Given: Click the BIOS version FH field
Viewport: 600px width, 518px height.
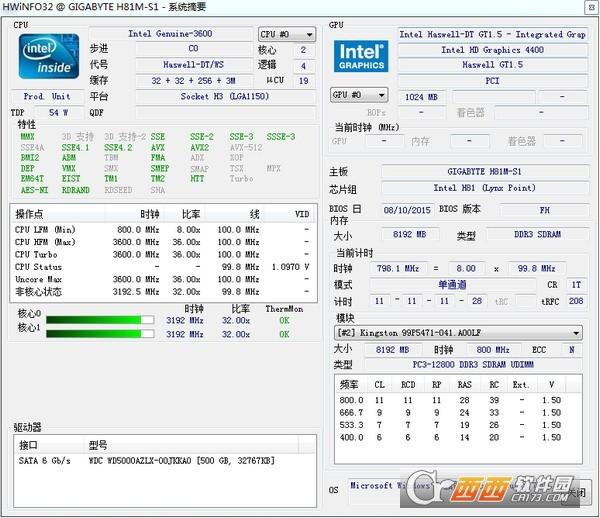Looking at the screenshot, I should click(544, 210).
